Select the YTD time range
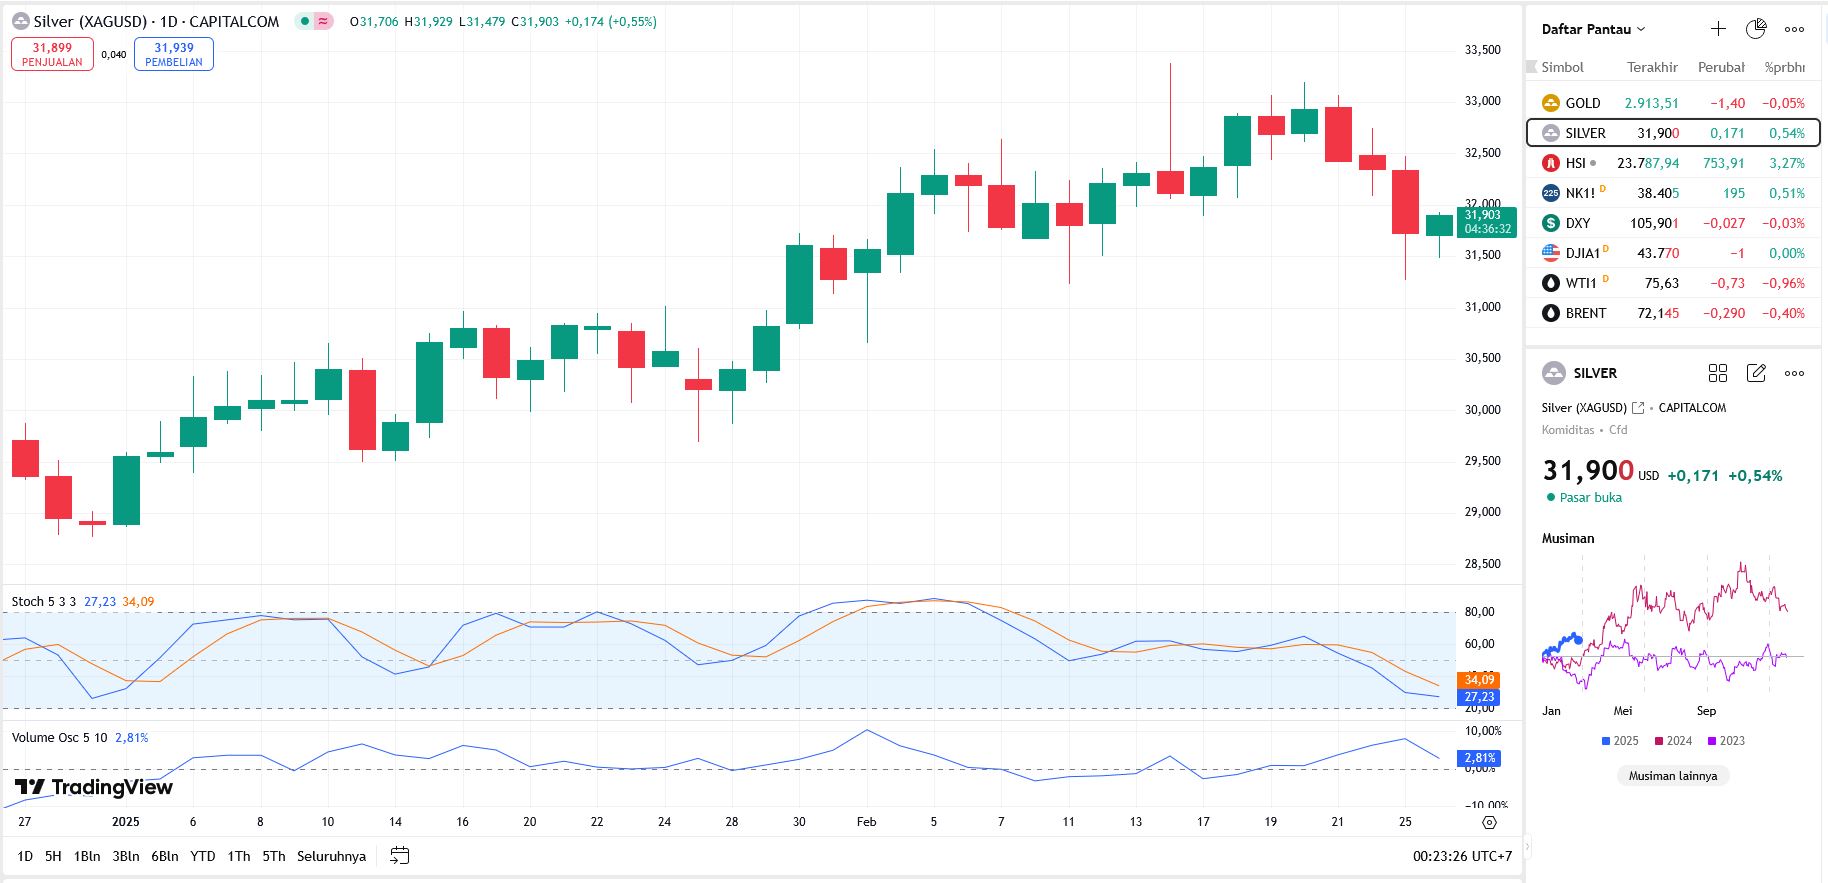The height and width of the screenshot is (883, 1828). (203, 856)
